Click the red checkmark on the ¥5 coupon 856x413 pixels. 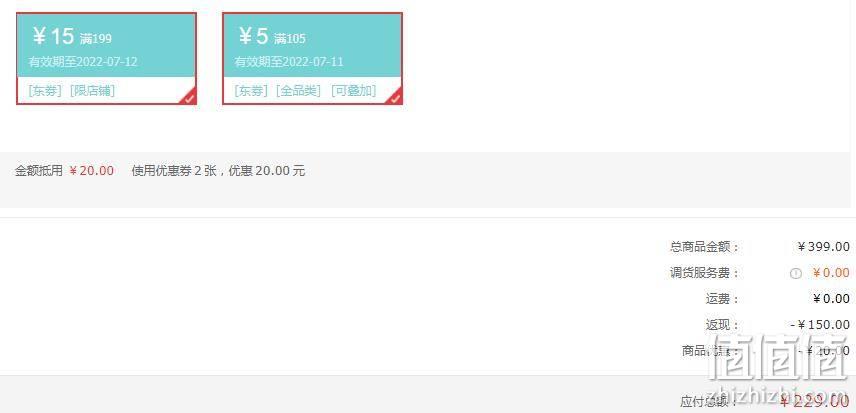[x=395, y=97]
